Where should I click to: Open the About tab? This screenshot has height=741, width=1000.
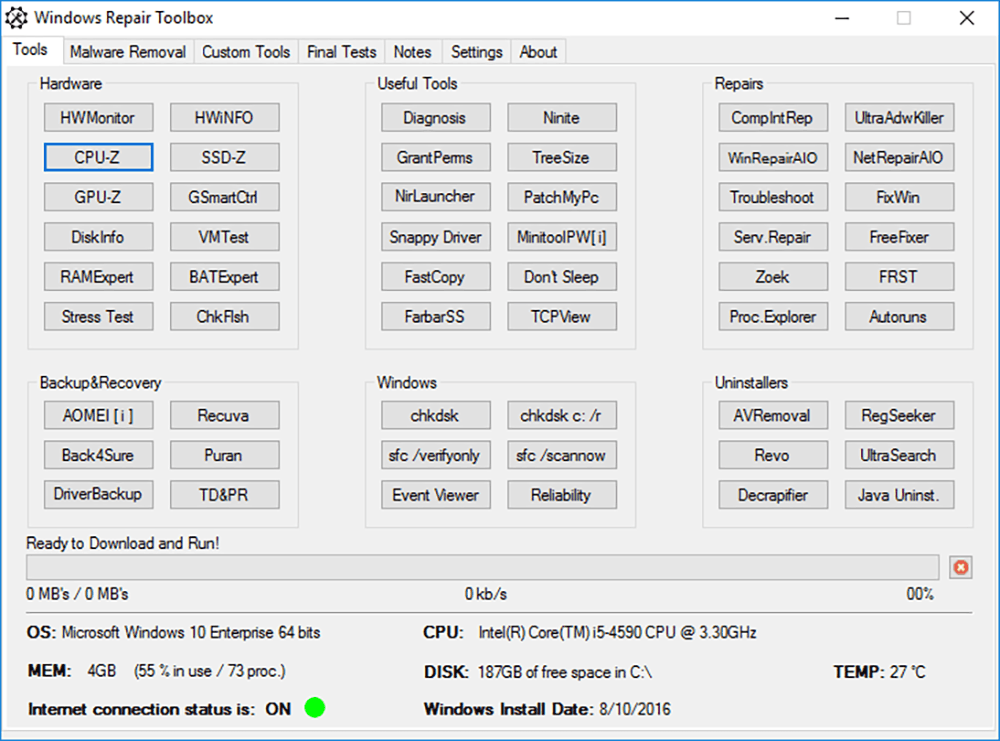click(x=538, y=52)
